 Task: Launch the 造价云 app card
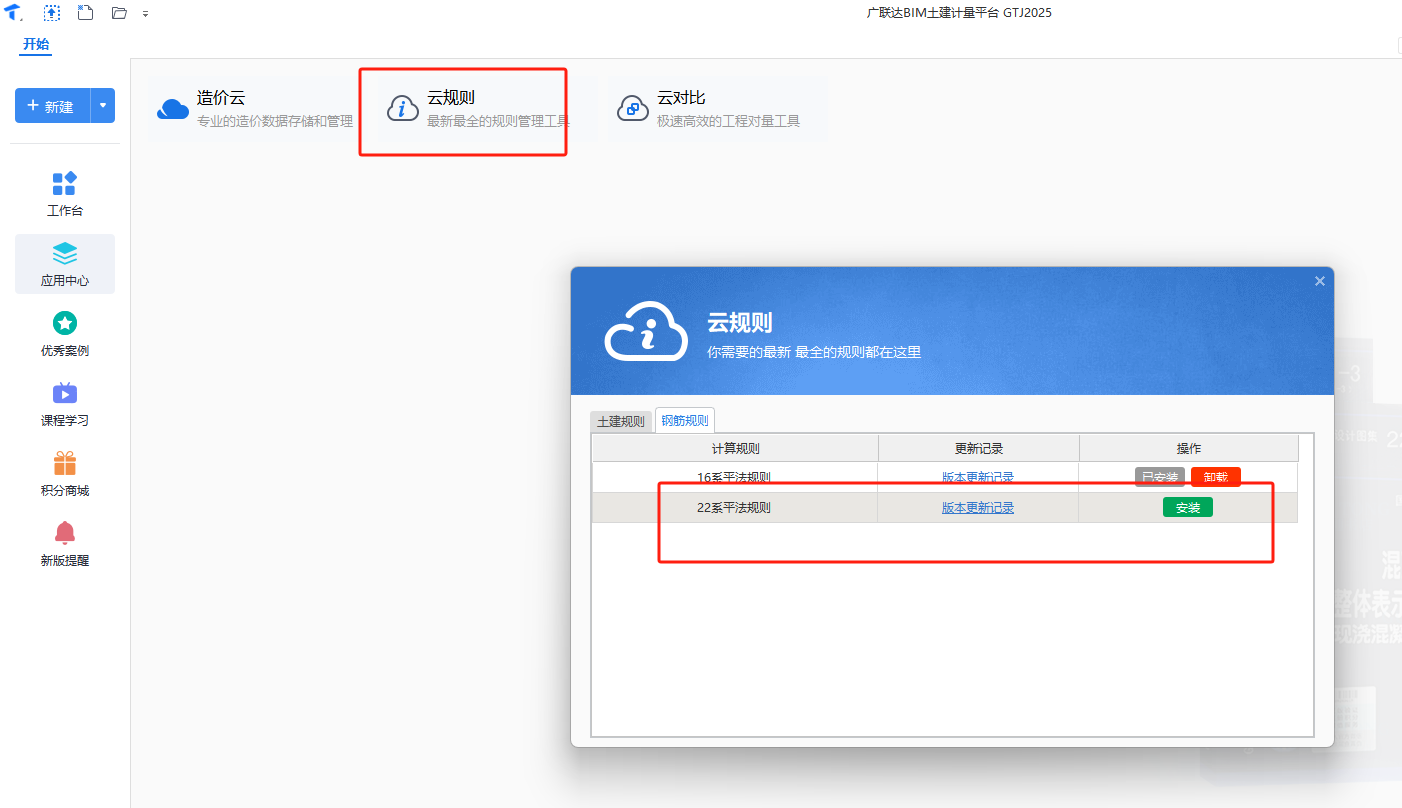tap(255, 109)
